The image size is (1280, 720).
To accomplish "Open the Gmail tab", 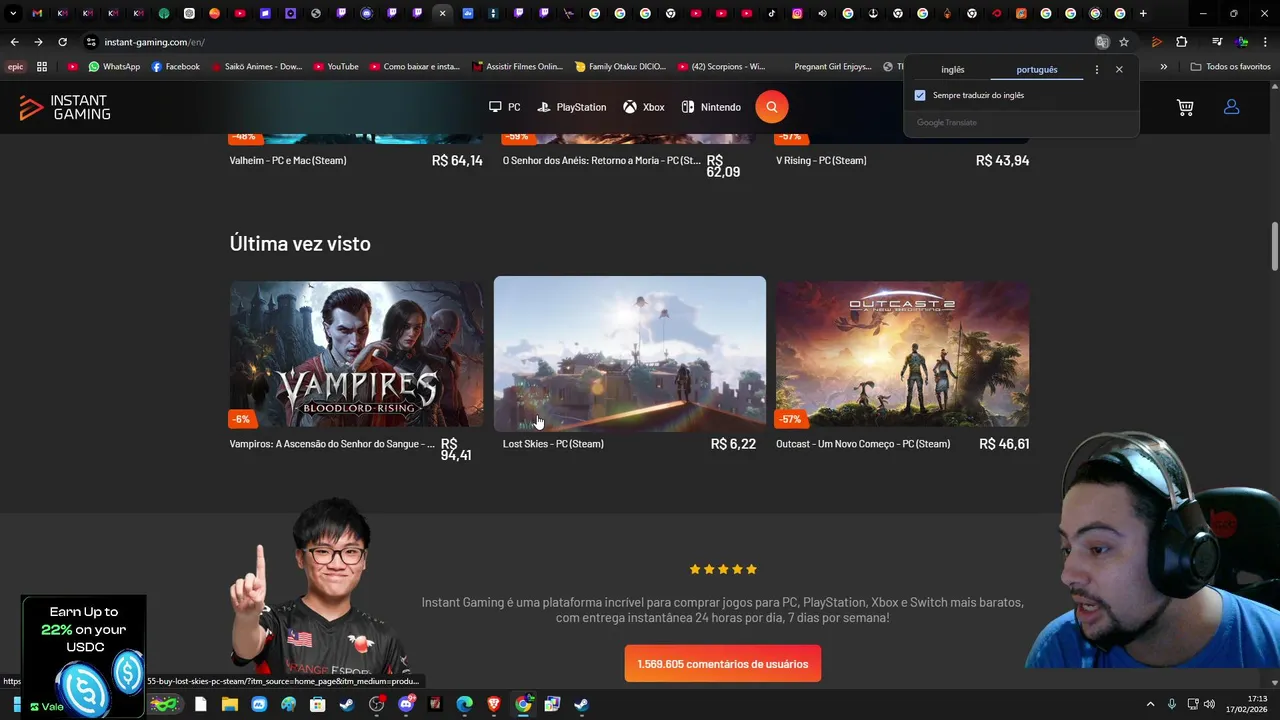I will coord(37,14).
